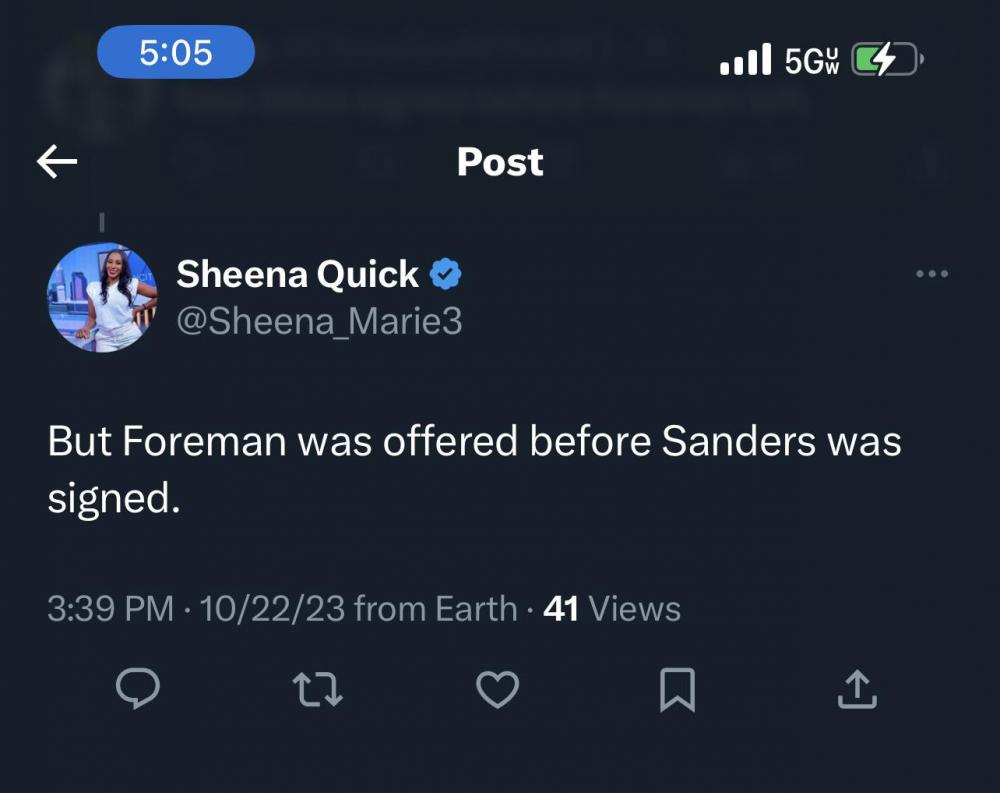Open the share upload icon

[x=857, y=689]
